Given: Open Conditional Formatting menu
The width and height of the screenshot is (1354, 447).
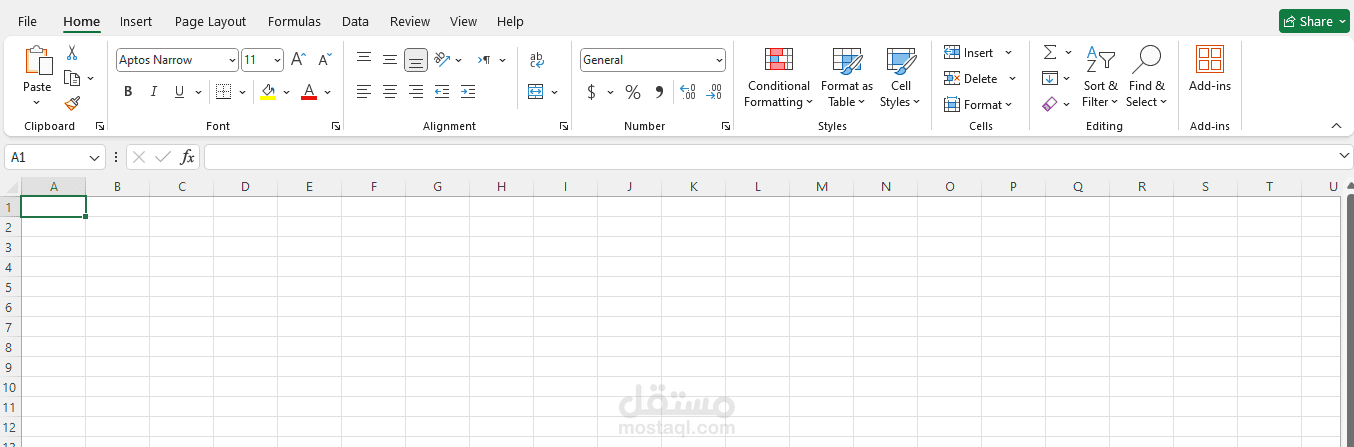Looking at the screenshot, I should pyautogui.click(x=778, y=77).
